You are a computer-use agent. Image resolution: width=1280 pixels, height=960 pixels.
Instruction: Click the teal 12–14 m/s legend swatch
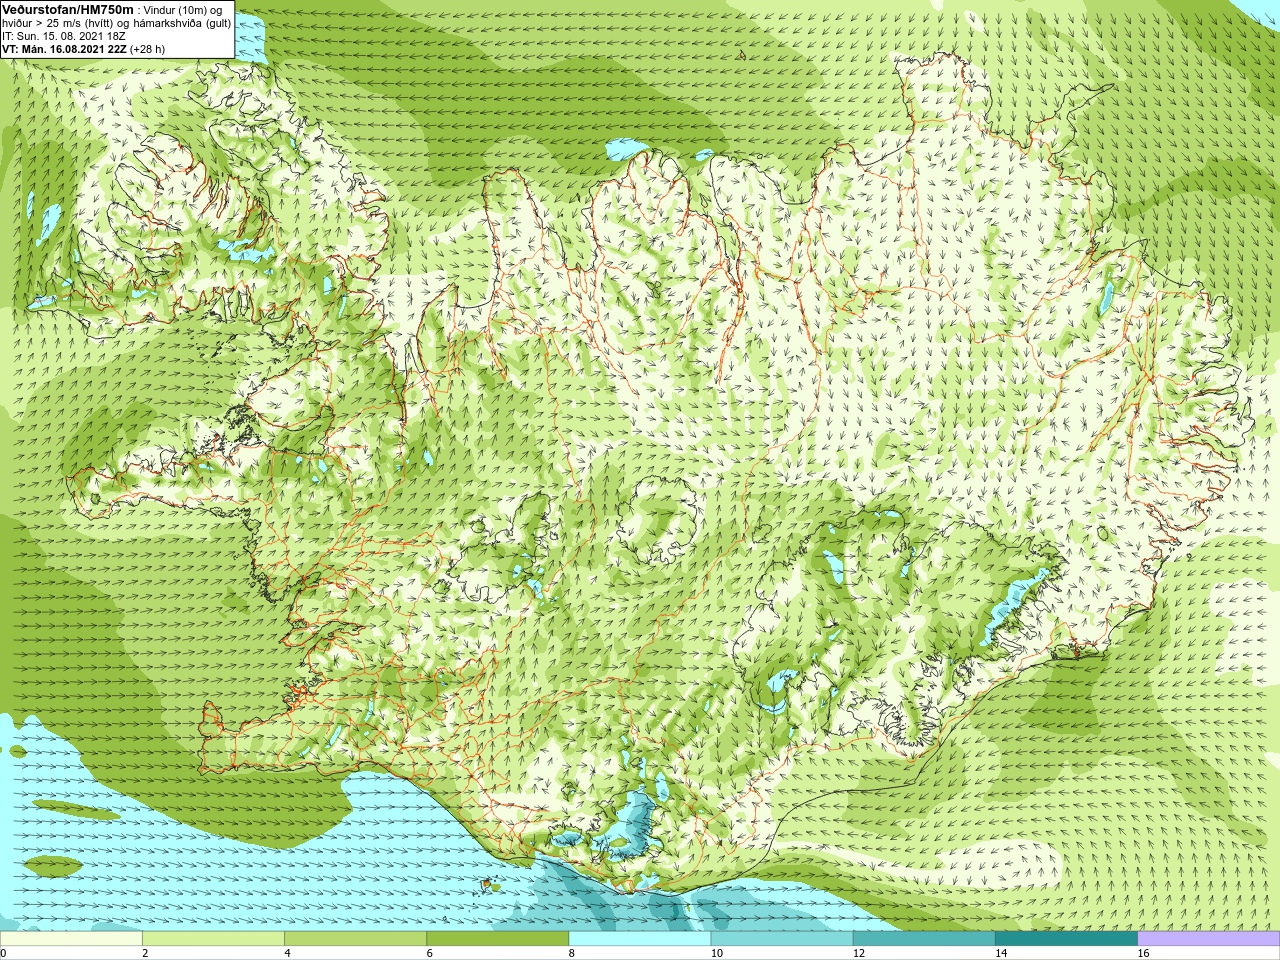tap(924, 938)
